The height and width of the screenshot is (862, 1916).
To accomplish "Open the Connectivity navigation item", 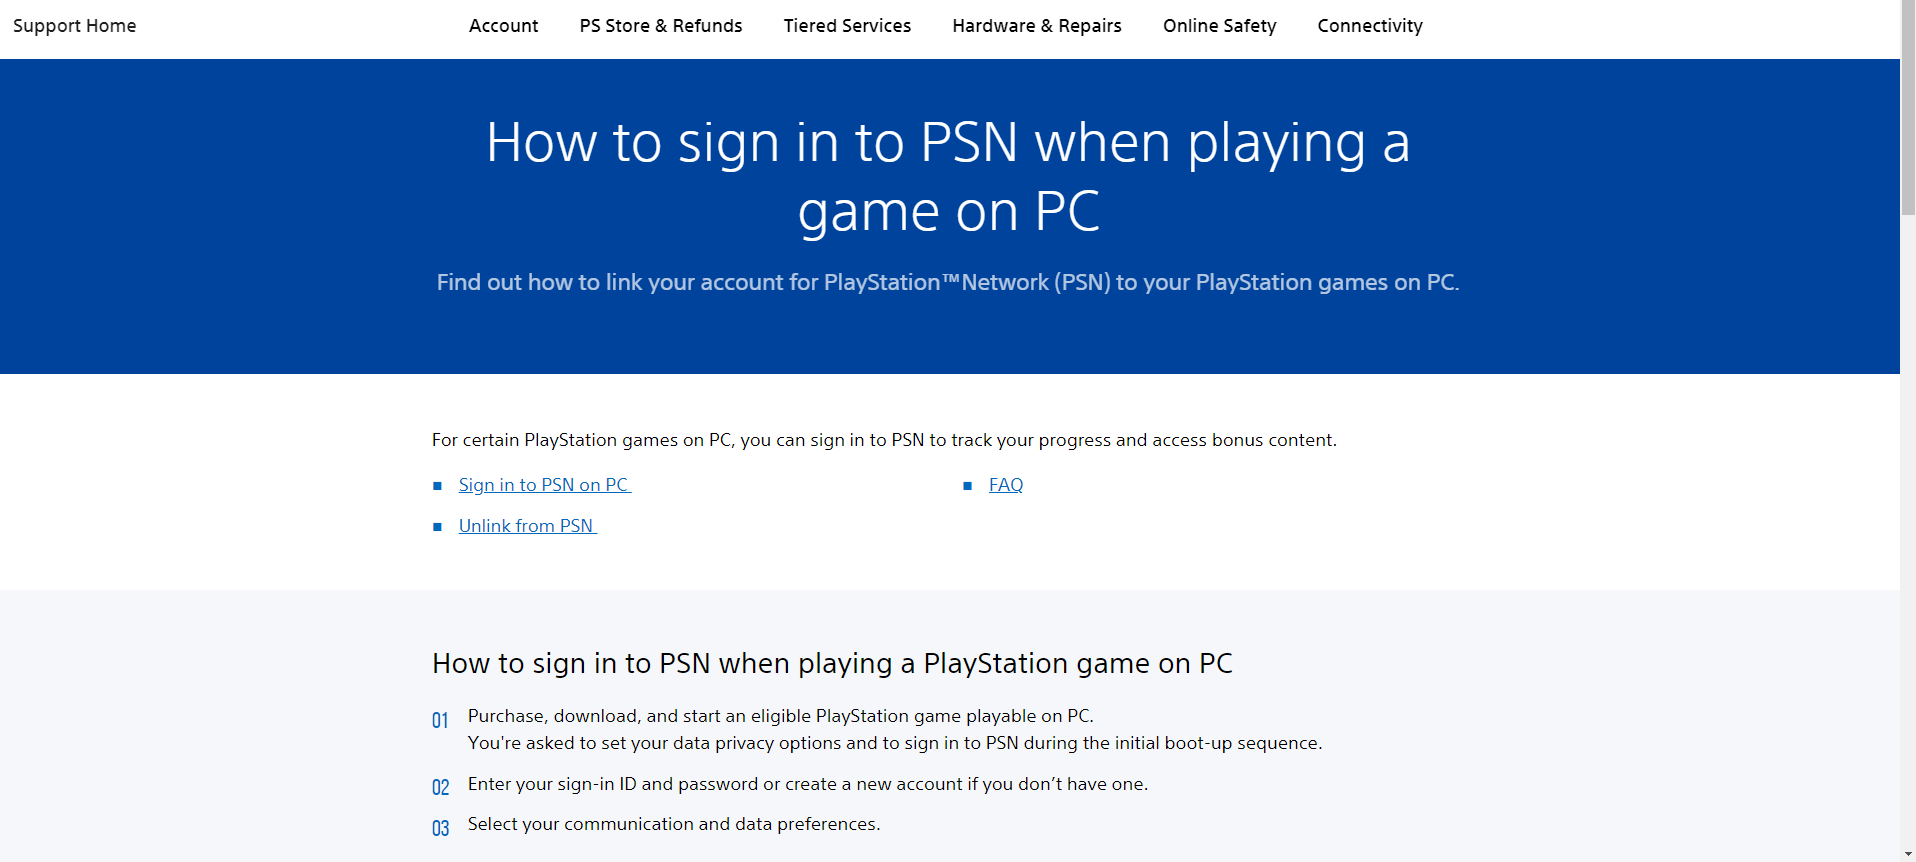I will point(1370,26).
